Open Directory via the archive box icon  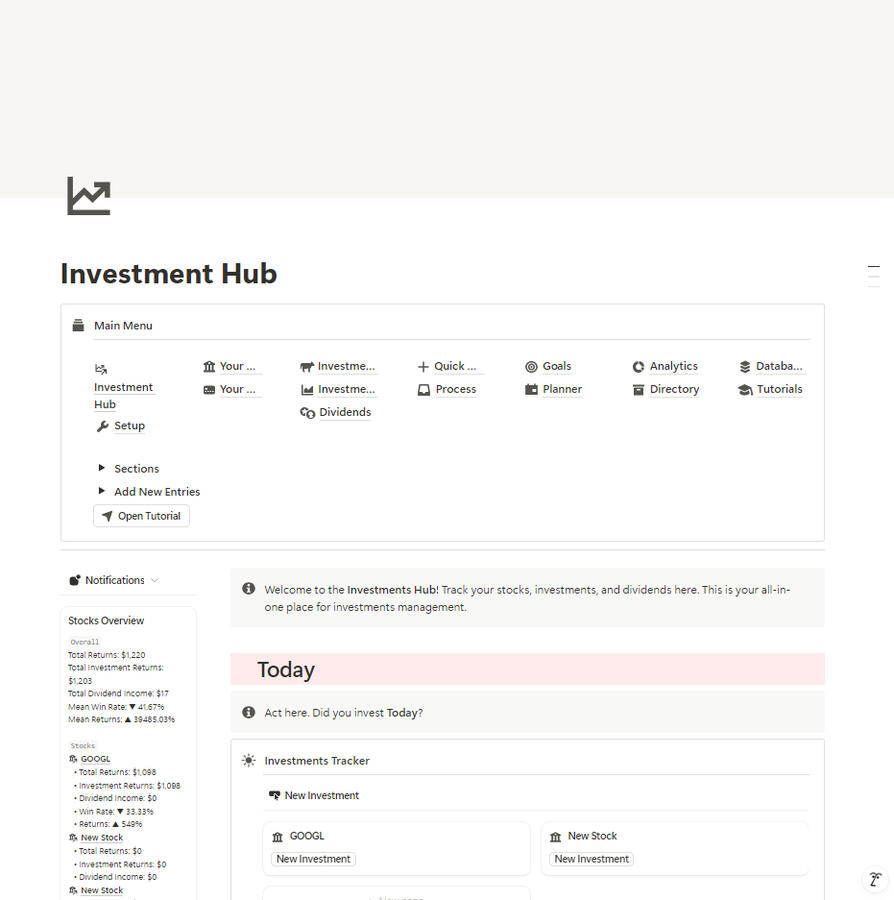click(x=638, y=389)
